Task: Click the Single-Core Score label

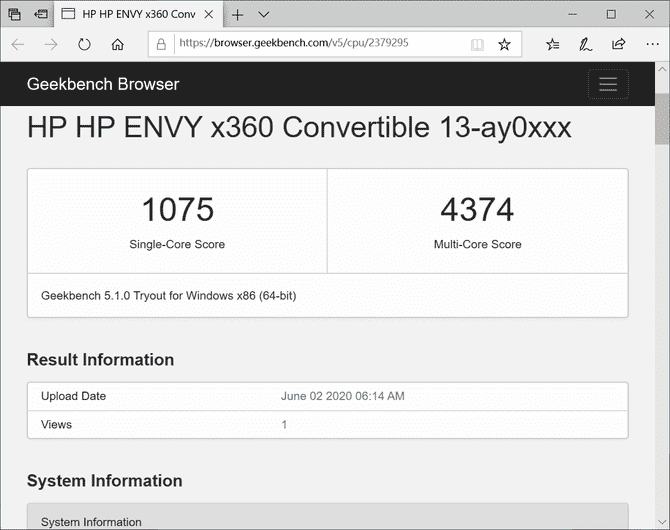Action: point(177,244)
